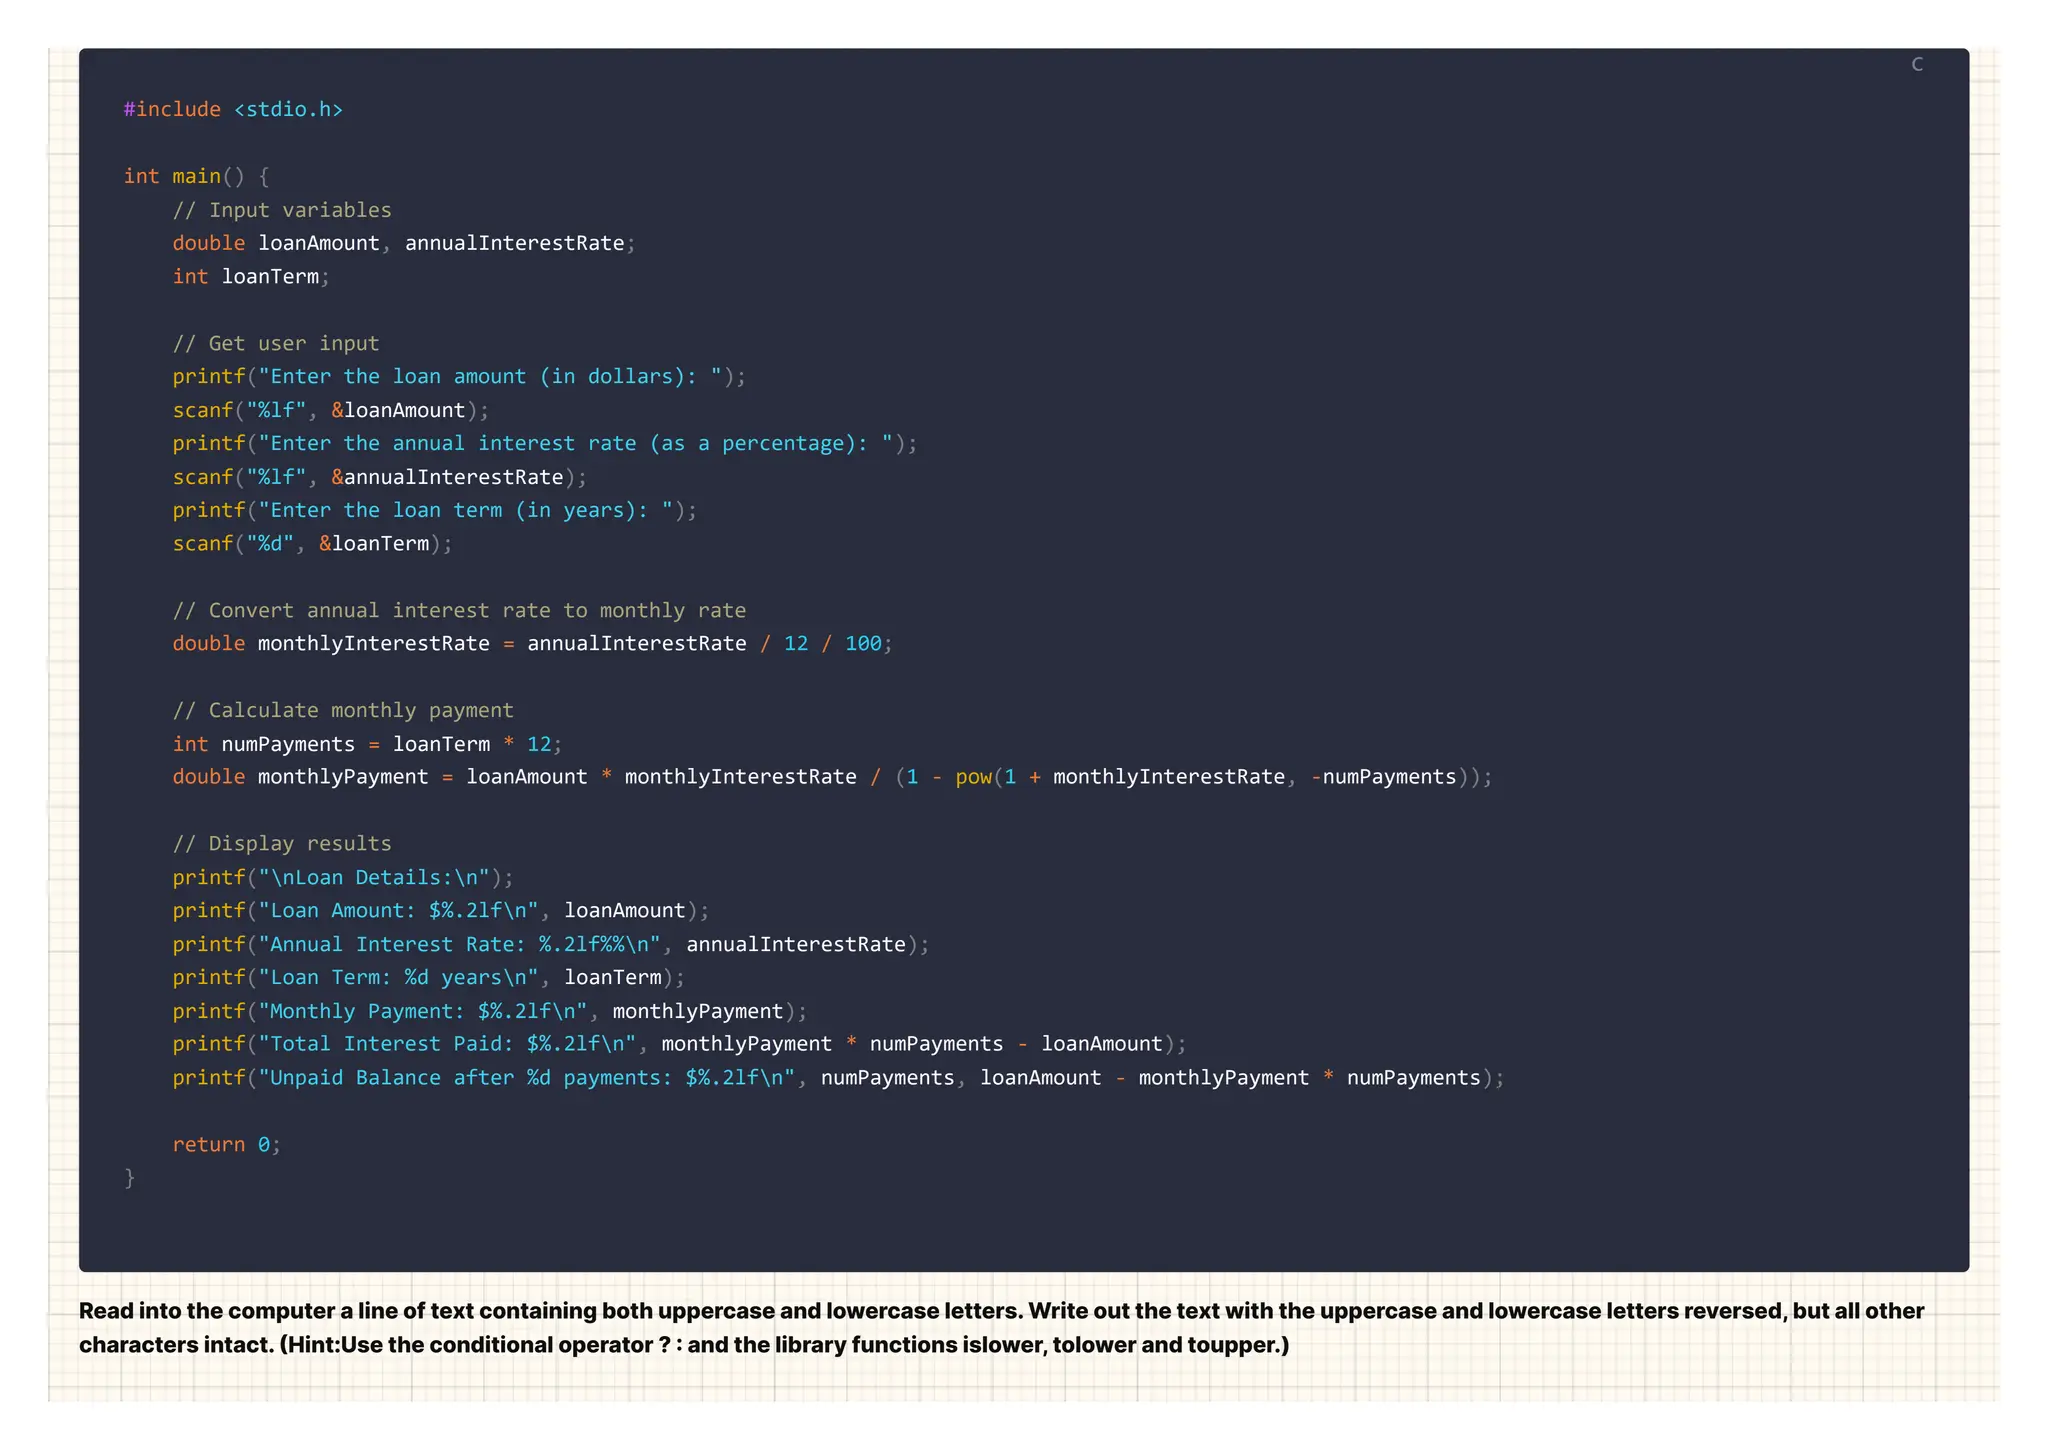This screenshot has height=1448, width=2048.
Task: Click the 'double monthlyInterestRate =' assignment line
Action: [532, 643]
